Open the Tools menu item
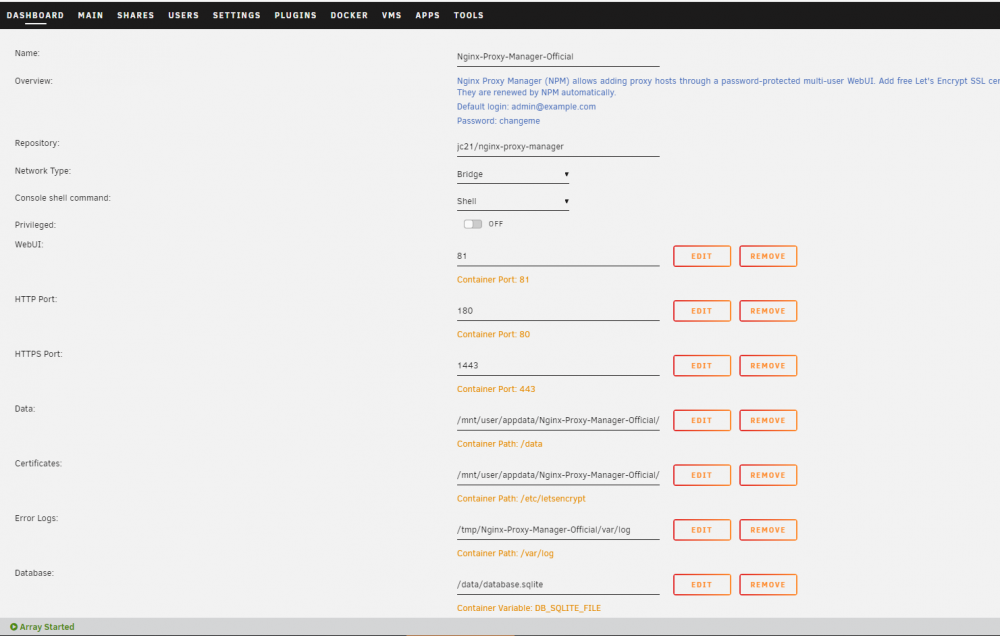Screen dimensions: 1000x636 (x=469, y=15)
